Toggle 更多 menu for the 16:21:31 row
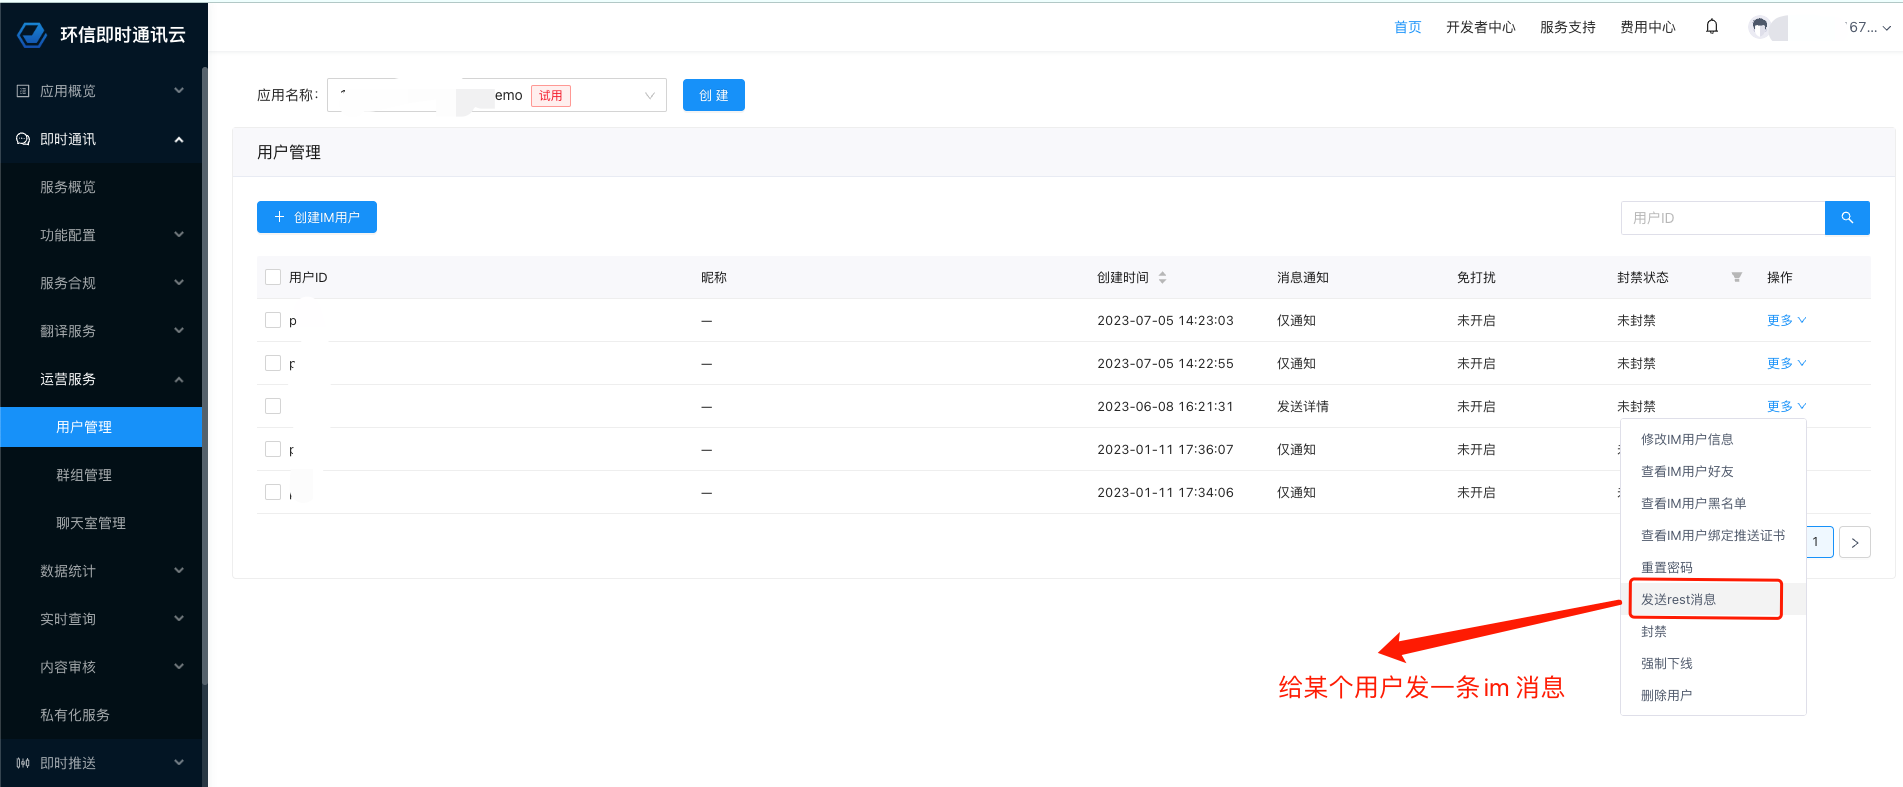The width and height of the screenshot is (1903, 787). tap(1786, 406)
